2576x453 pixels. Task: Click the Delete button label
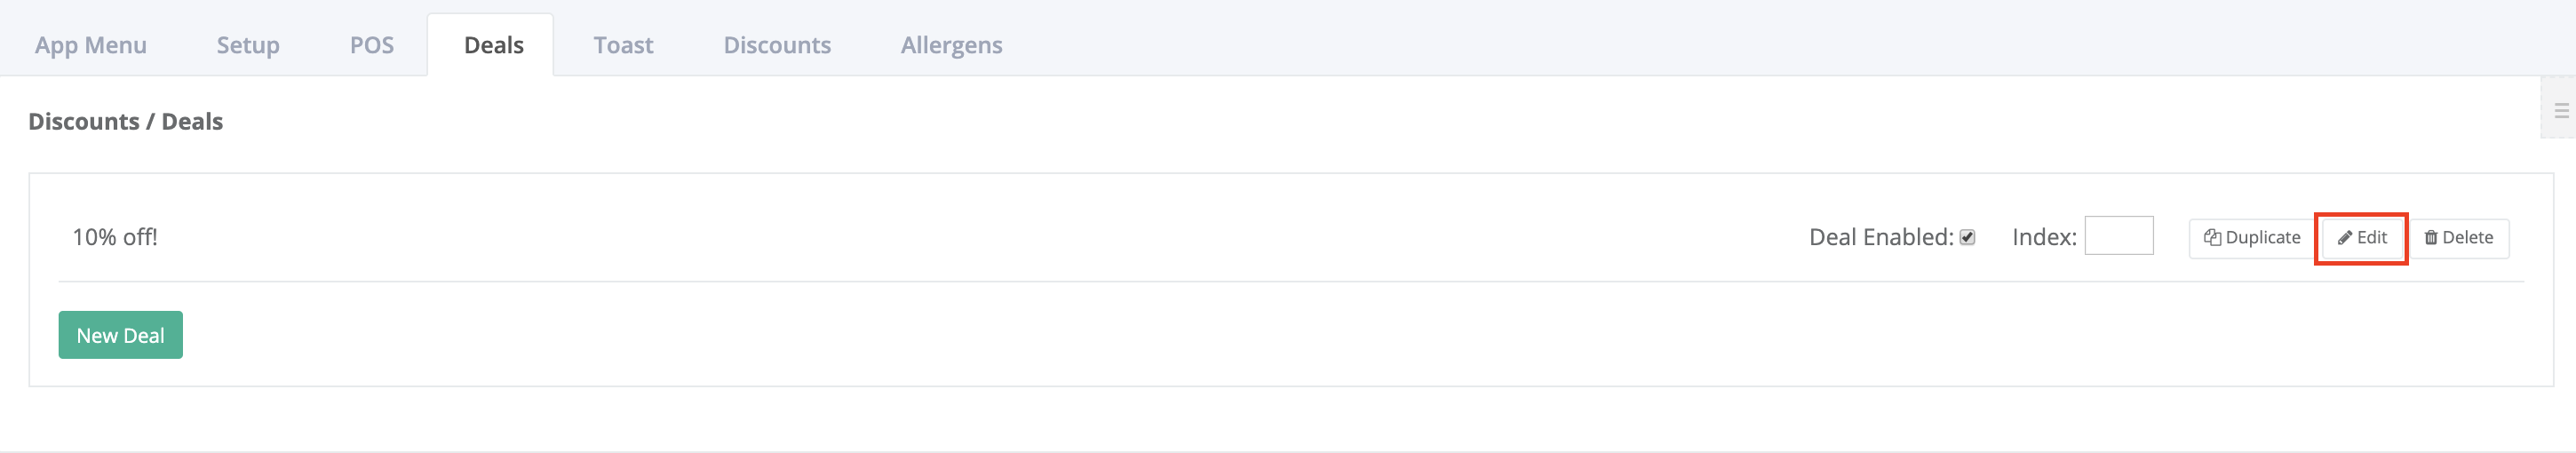point(2467,238)
